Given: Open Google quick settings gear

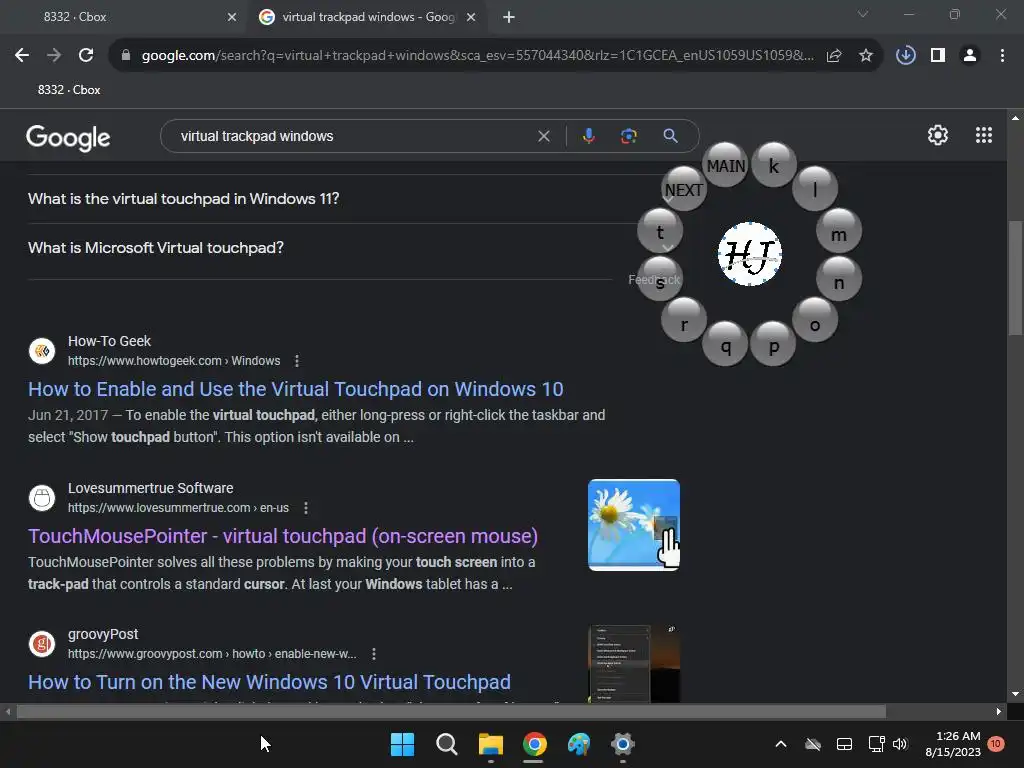Looking at the screenshot, I should pos(938,135).
